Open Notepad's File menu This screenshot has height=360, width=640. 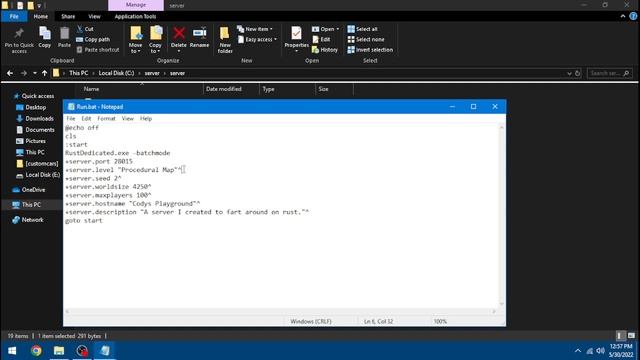(x=71, y=118)
